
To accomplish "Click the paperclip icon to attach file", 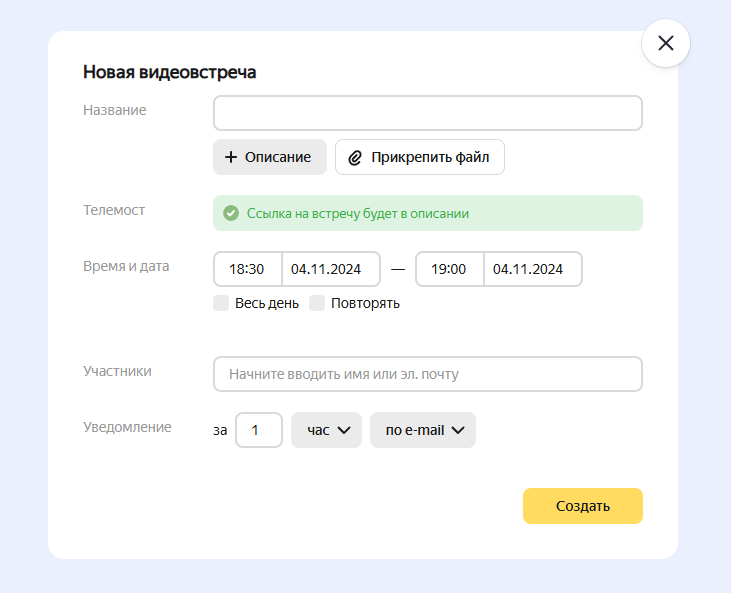I will click(x=355, y=158).
